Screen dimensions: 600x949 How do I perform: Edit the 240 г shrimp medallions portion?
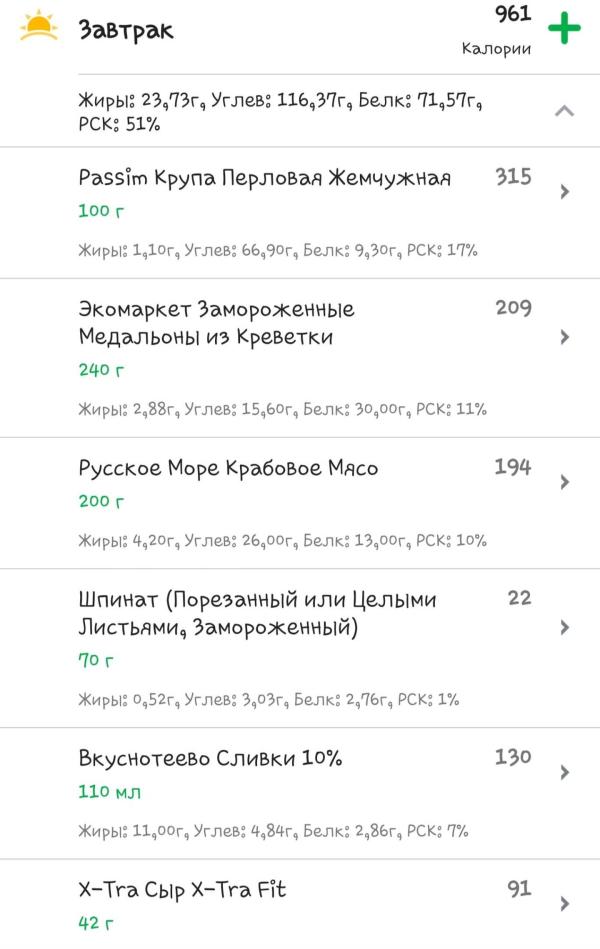click(101, 369)
